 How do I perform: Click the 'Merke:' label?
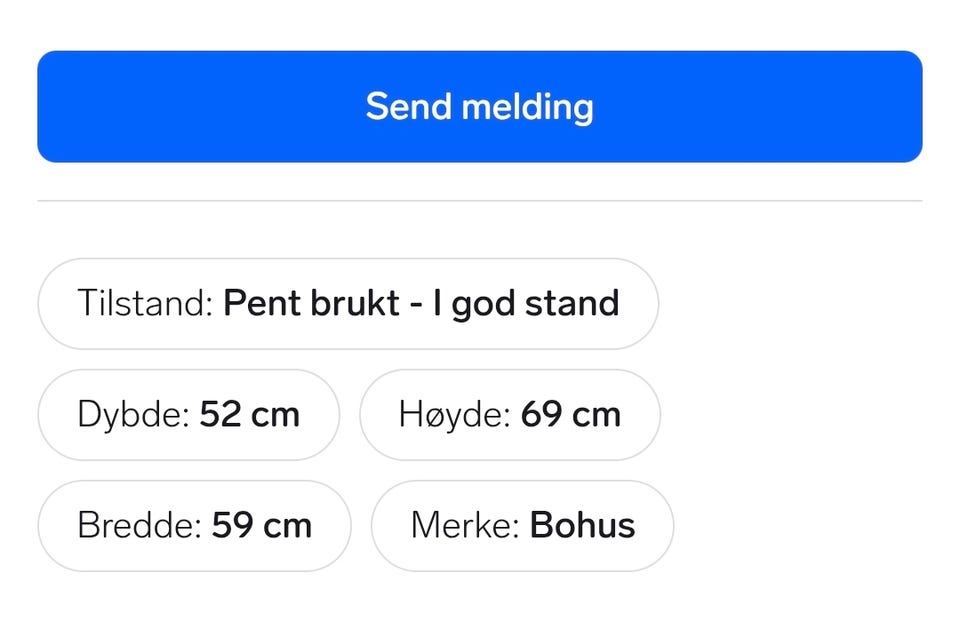(x=465, y=525)
